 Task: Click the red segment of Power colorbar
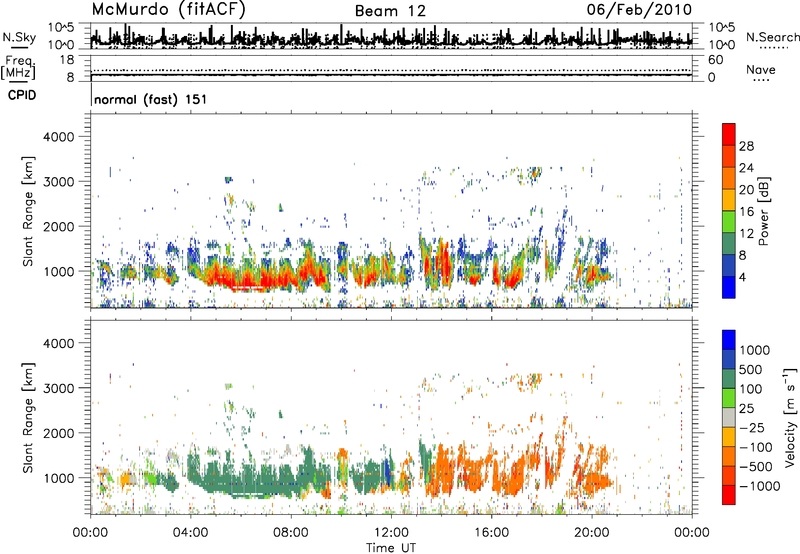729,135
